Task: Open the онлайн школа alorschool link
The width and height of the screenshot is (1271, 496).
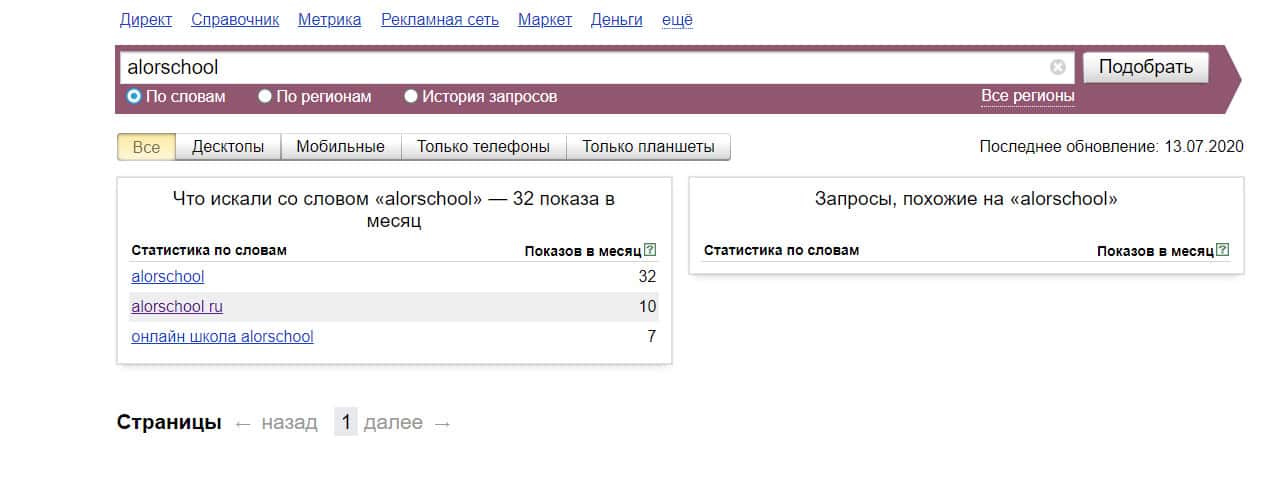Action: [x=222, y=336]
